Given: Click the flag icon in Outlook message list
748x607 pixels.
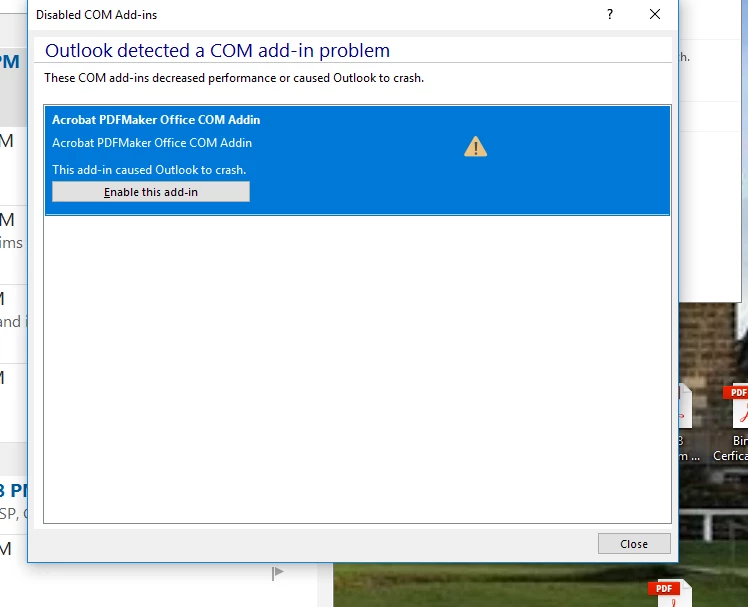Looking at the screenshot, I should [277, 573].
